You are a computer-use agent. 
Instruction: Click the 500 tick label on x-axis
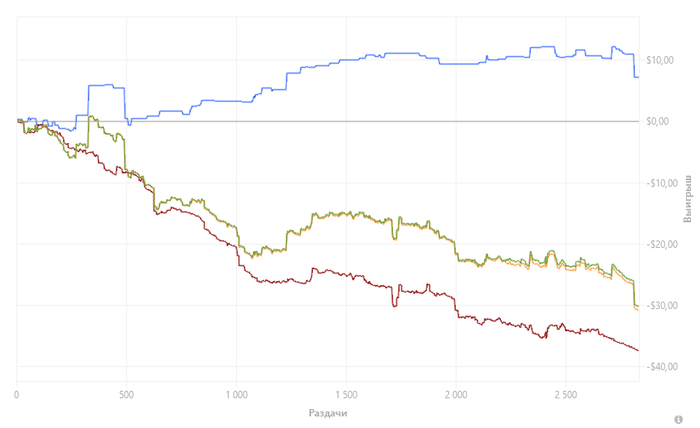click(x=125, y=394)
